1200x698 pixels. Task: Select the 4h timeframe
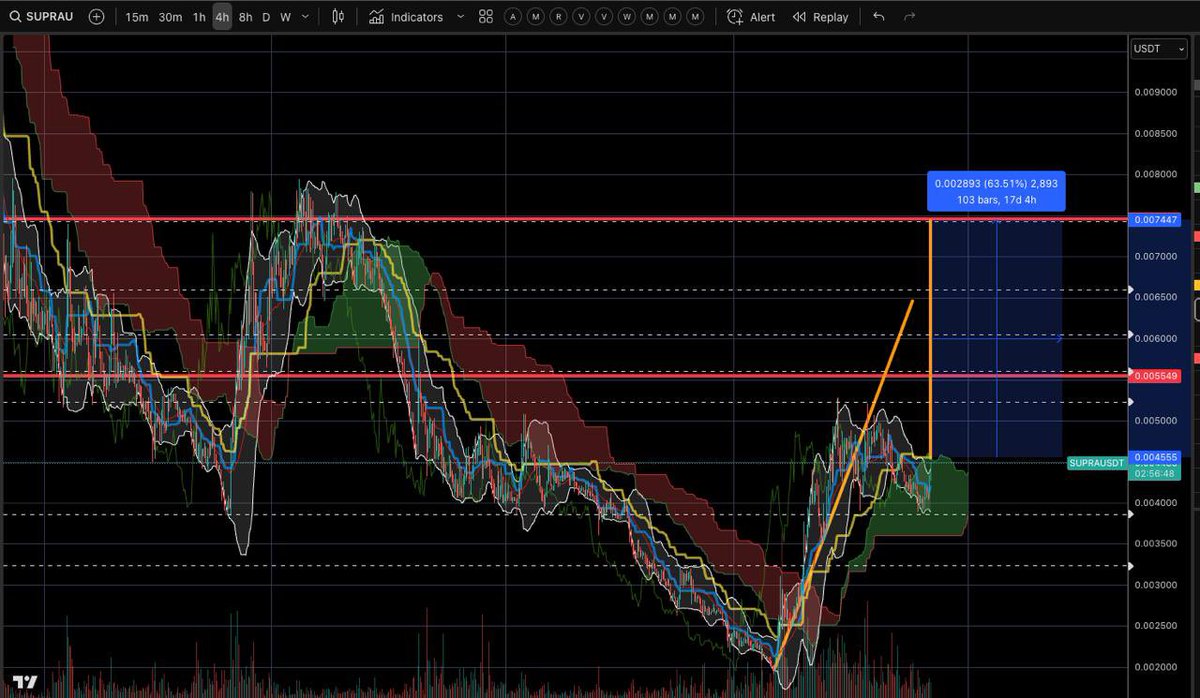click(222, 17)
